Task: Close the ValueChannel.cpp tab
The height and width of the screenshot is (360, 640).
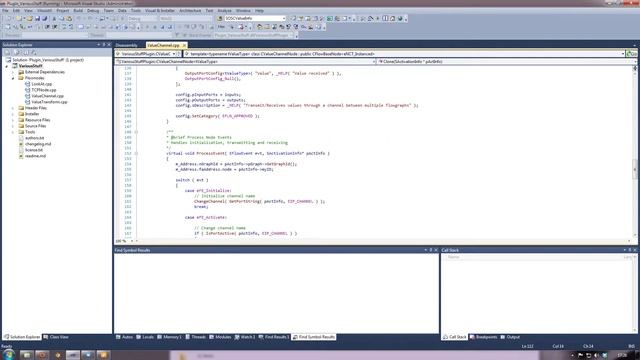Action: 184,45
